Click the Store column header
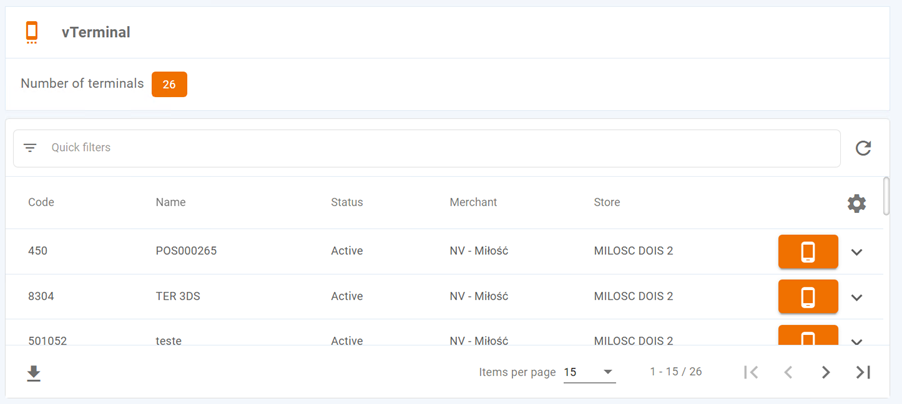Image resolution: width=902 pixels, height=404 pixels. 607,202
